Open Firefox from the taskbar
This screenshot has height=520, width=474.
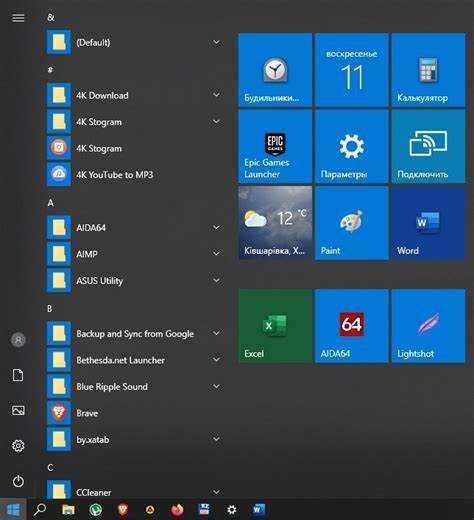point(177,509)
